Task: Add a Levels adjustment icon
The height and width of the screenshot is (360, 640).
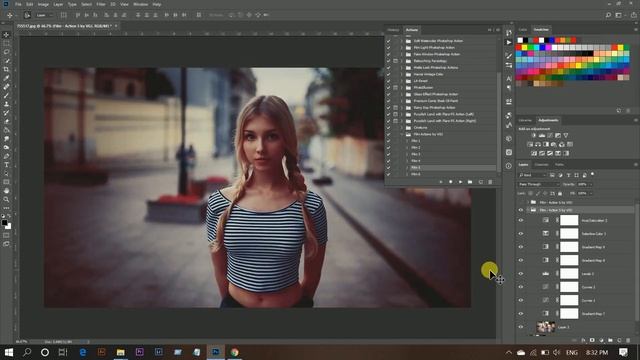Action: click(x=542, y=136)
